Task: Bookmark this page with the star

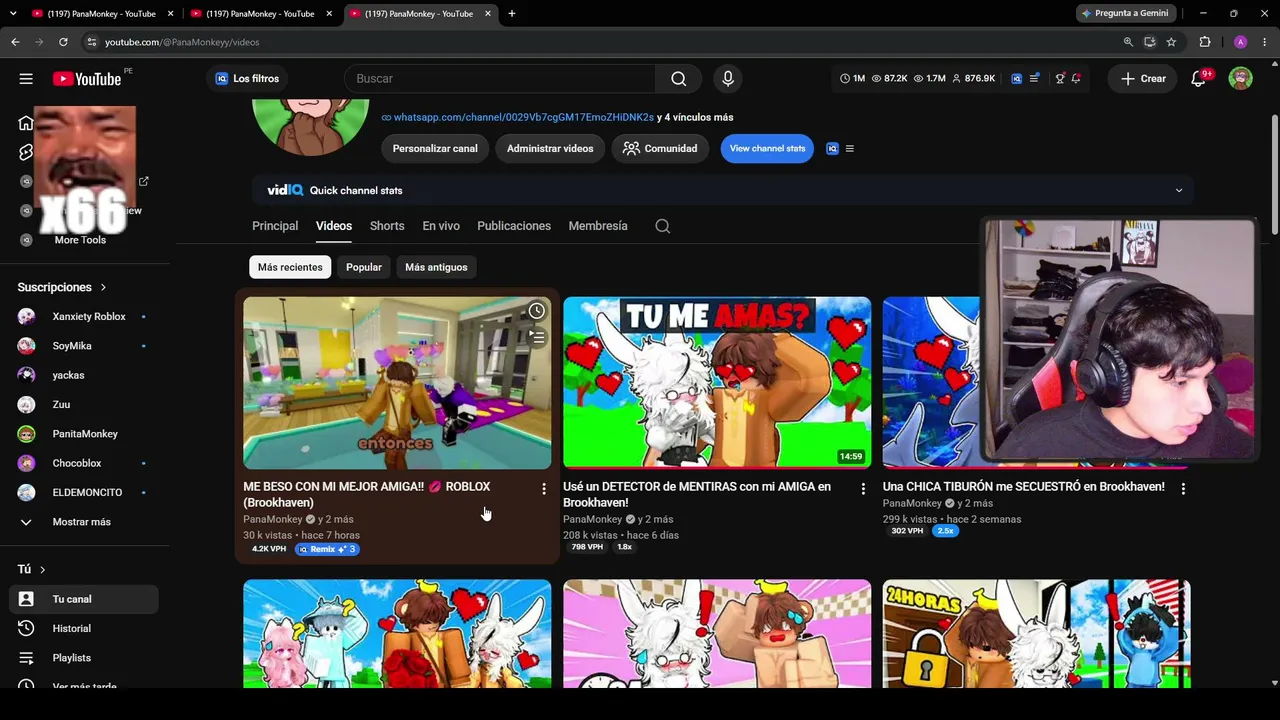Action: coord(1171,42)
